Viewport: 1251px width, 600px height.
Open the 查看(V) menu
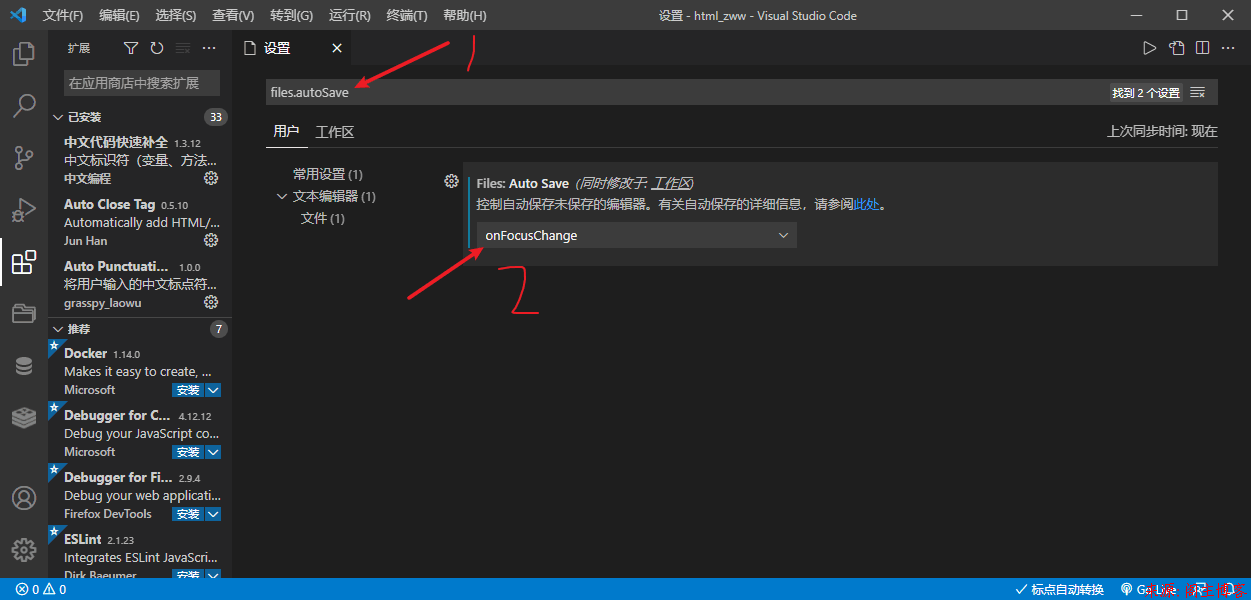233,15
